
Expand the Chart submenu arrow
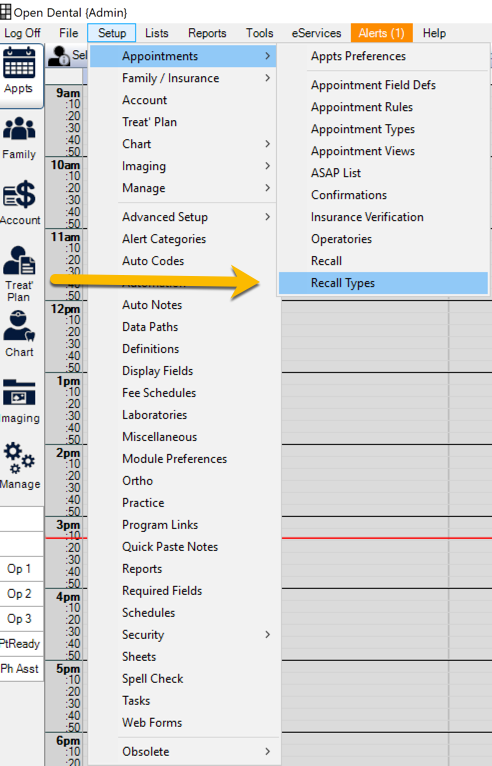pyautogui.click(x=267, y=144)
